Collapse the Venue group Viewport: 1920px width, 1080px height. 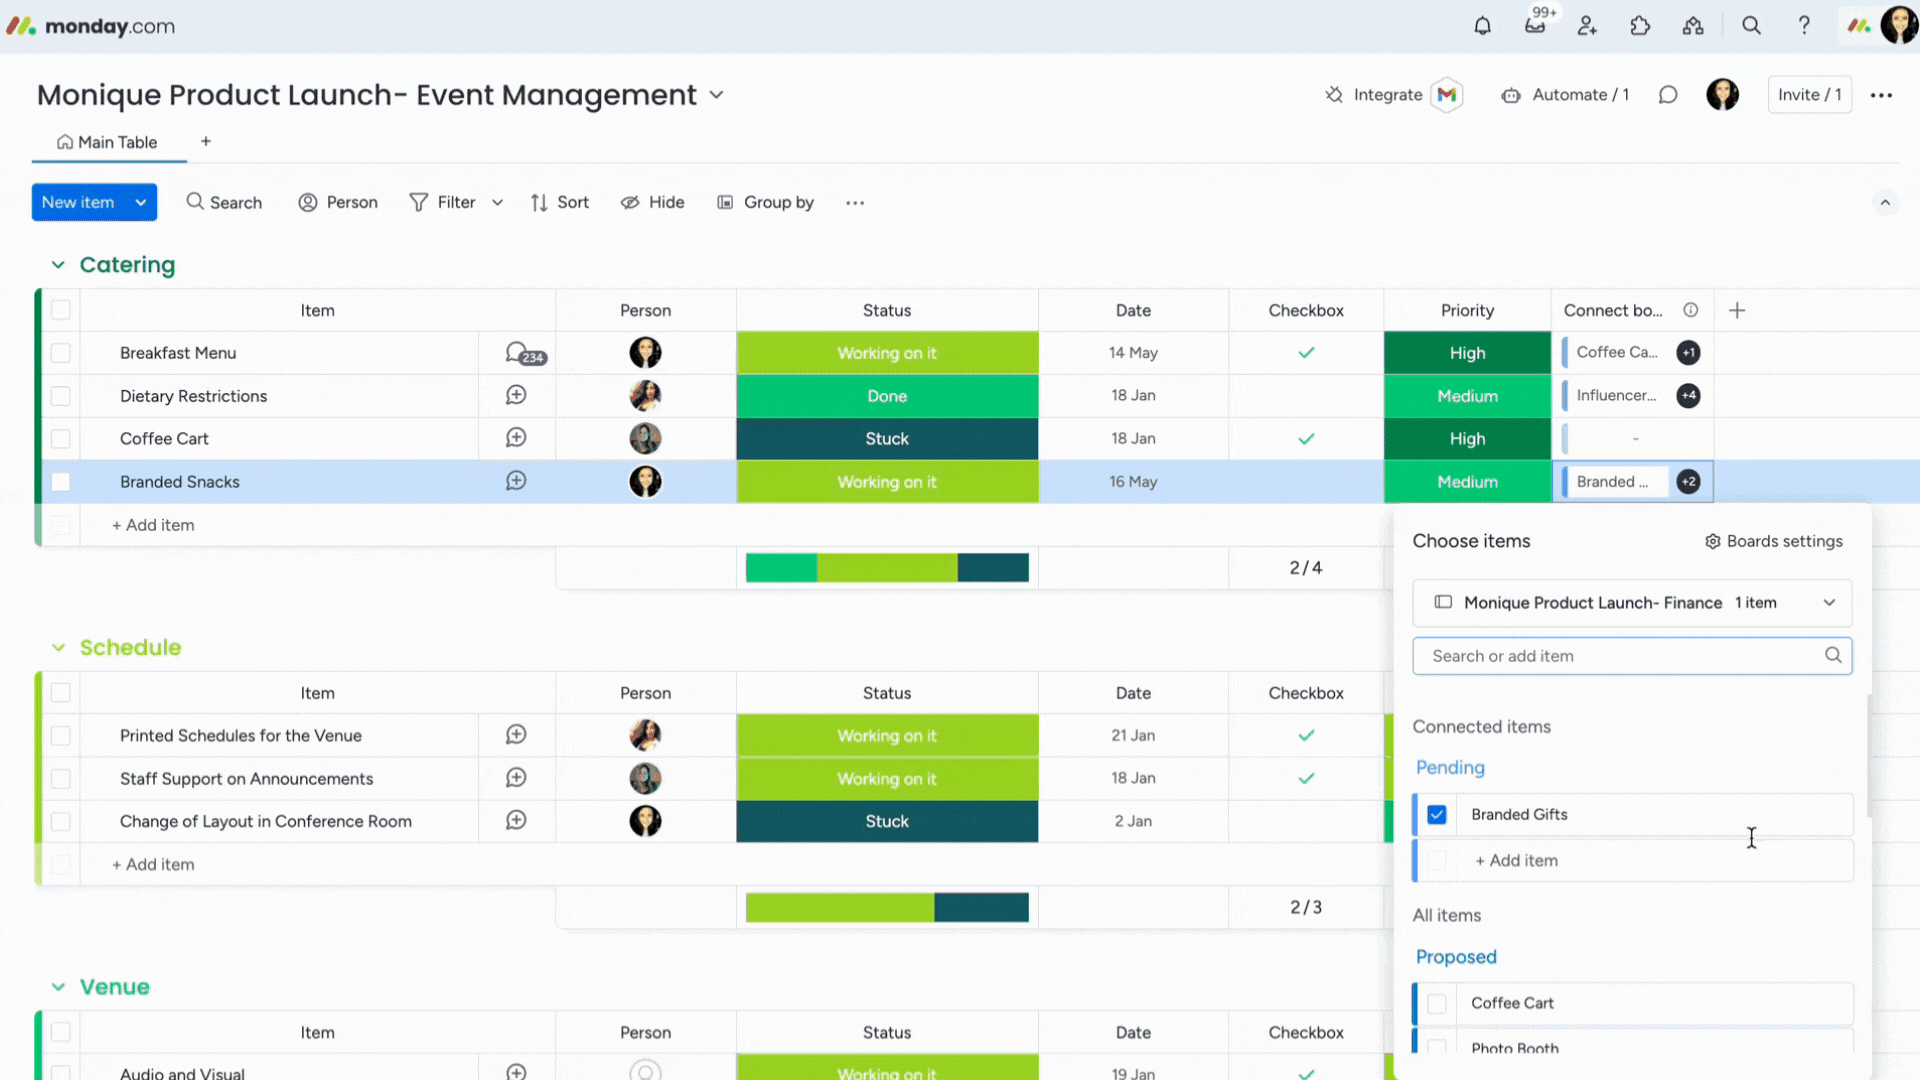point(58,987)
